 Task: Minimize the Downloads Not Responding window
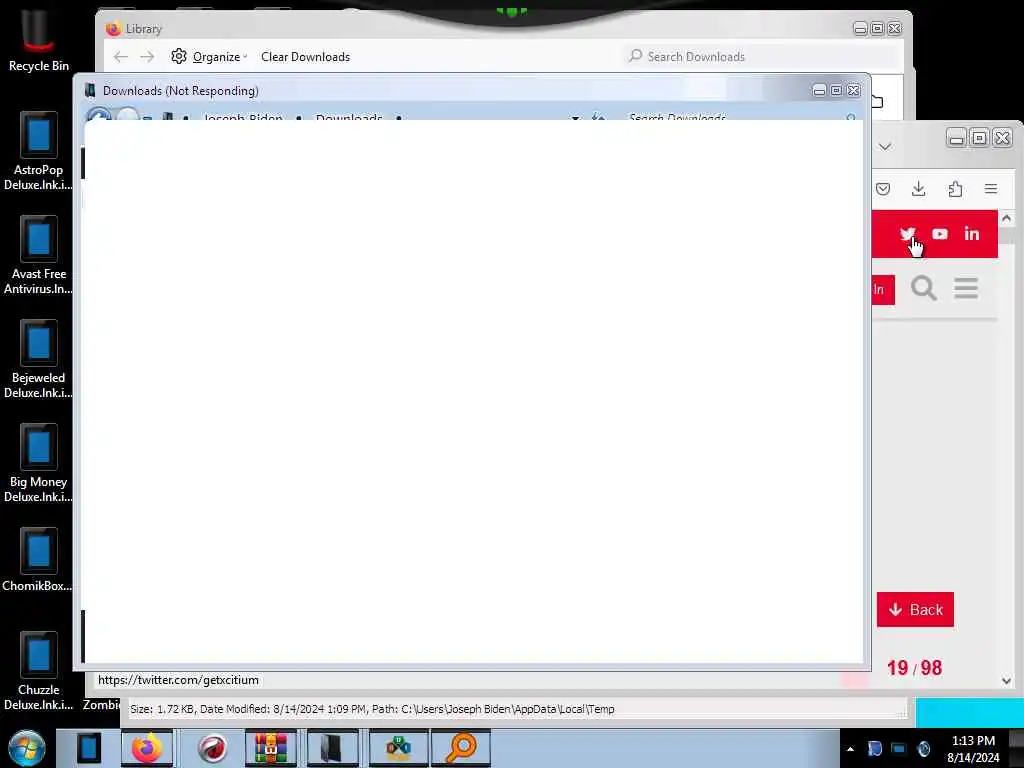[820, 91]
